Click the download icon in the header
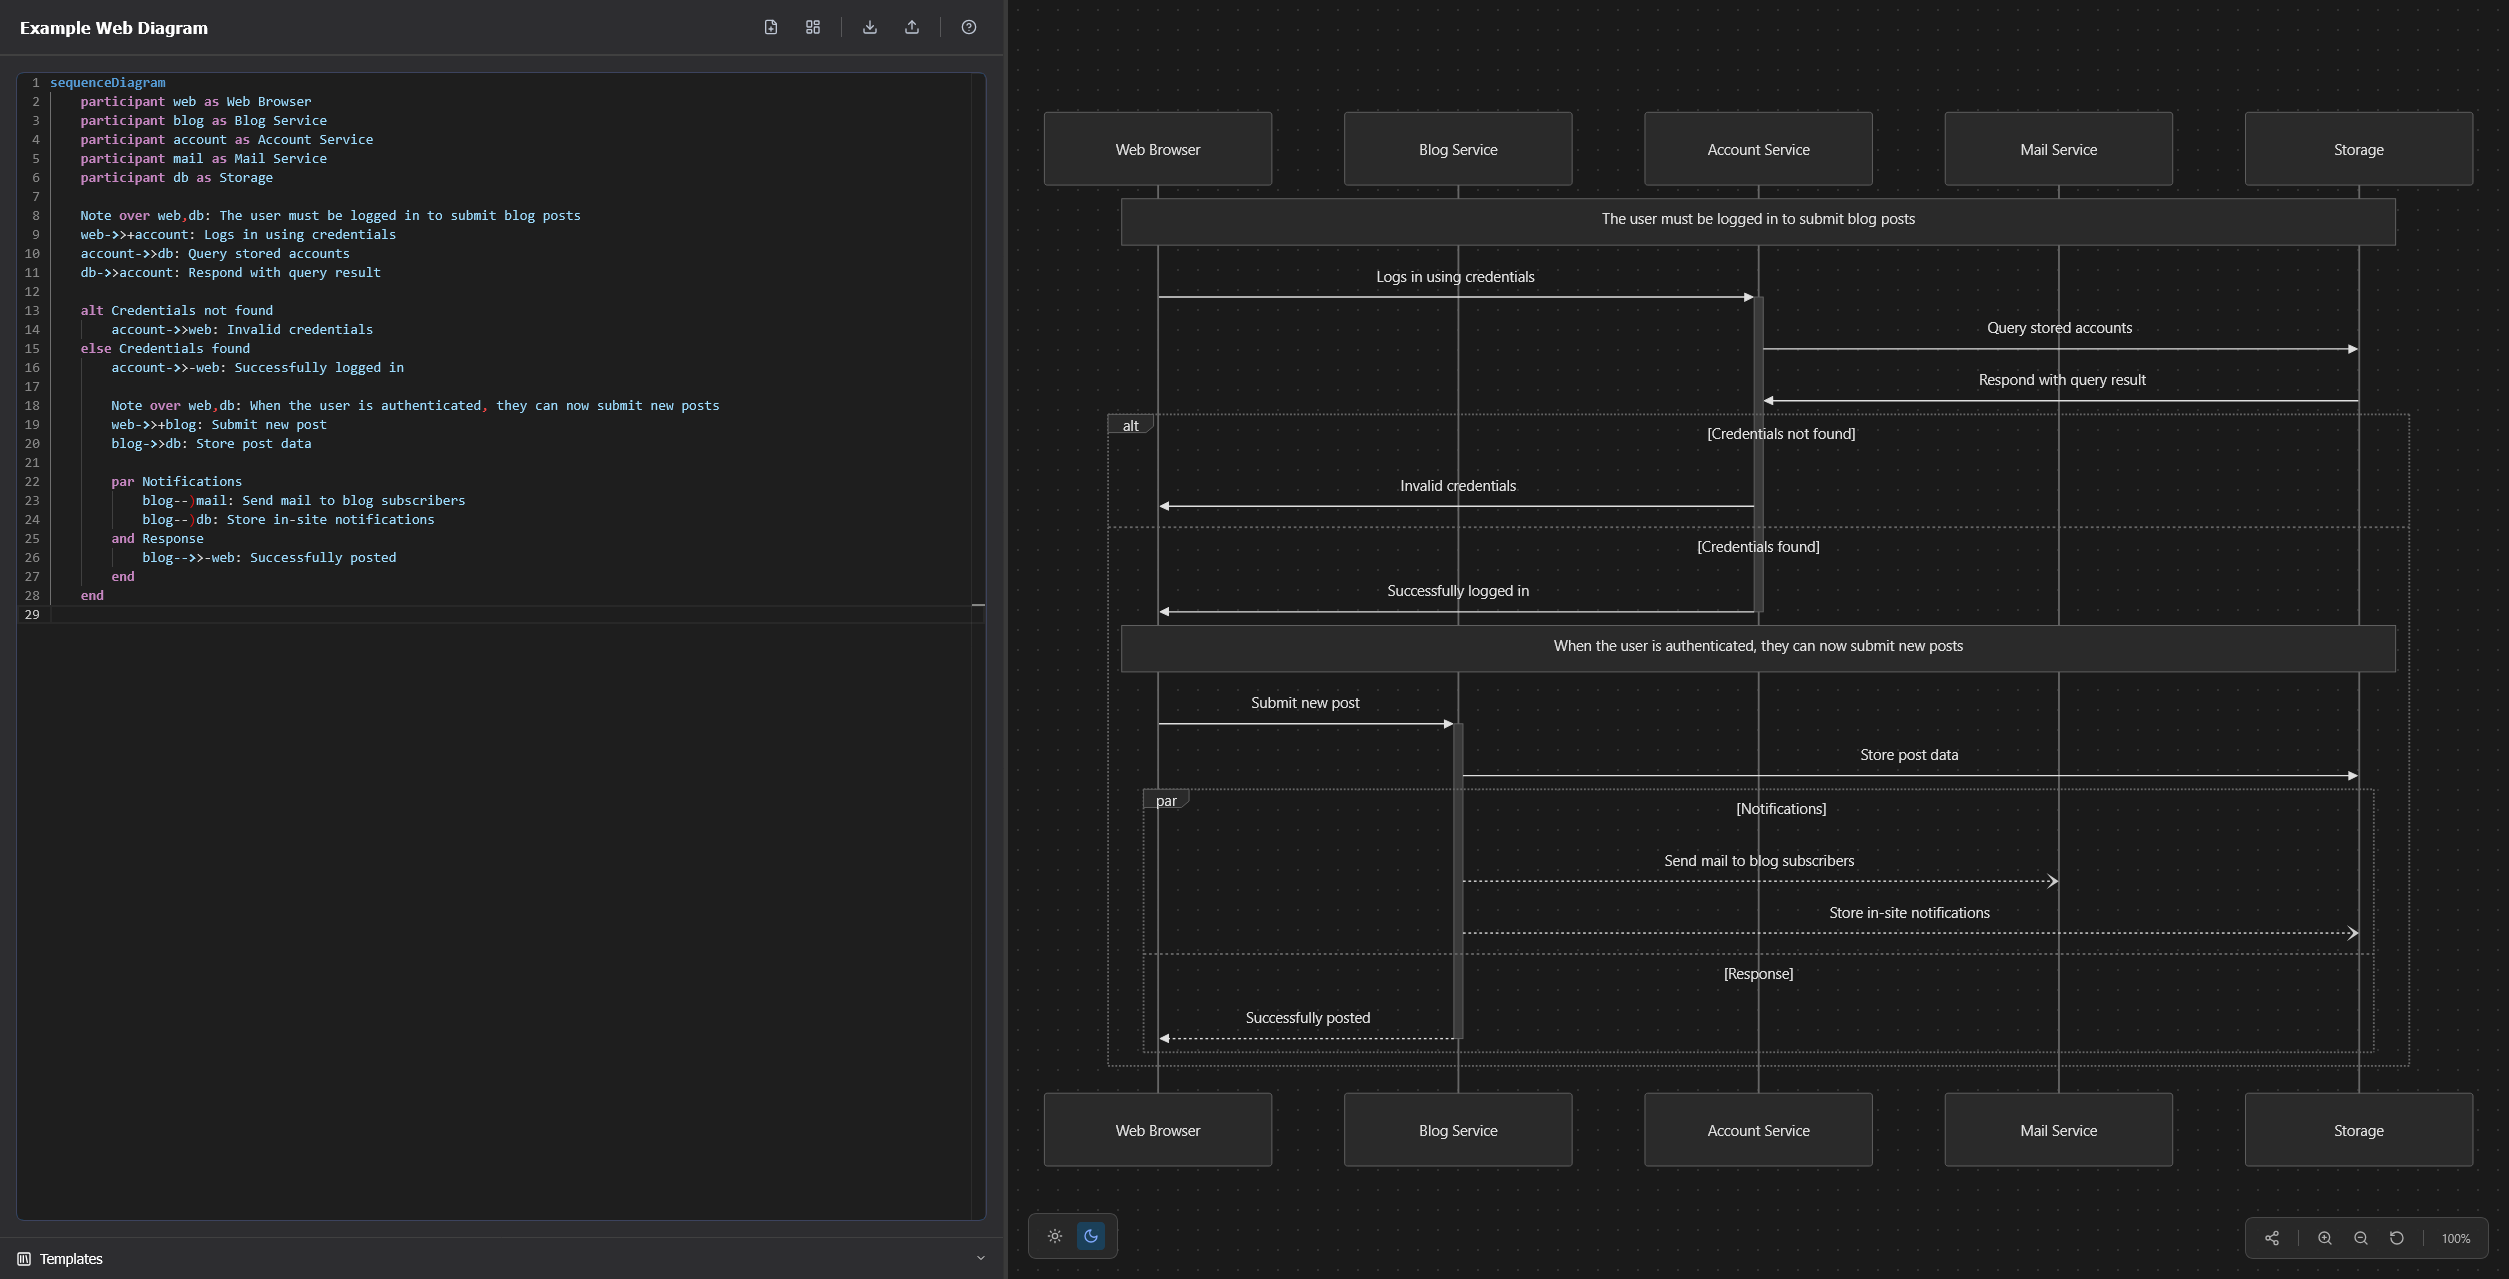 coord(870,27)
